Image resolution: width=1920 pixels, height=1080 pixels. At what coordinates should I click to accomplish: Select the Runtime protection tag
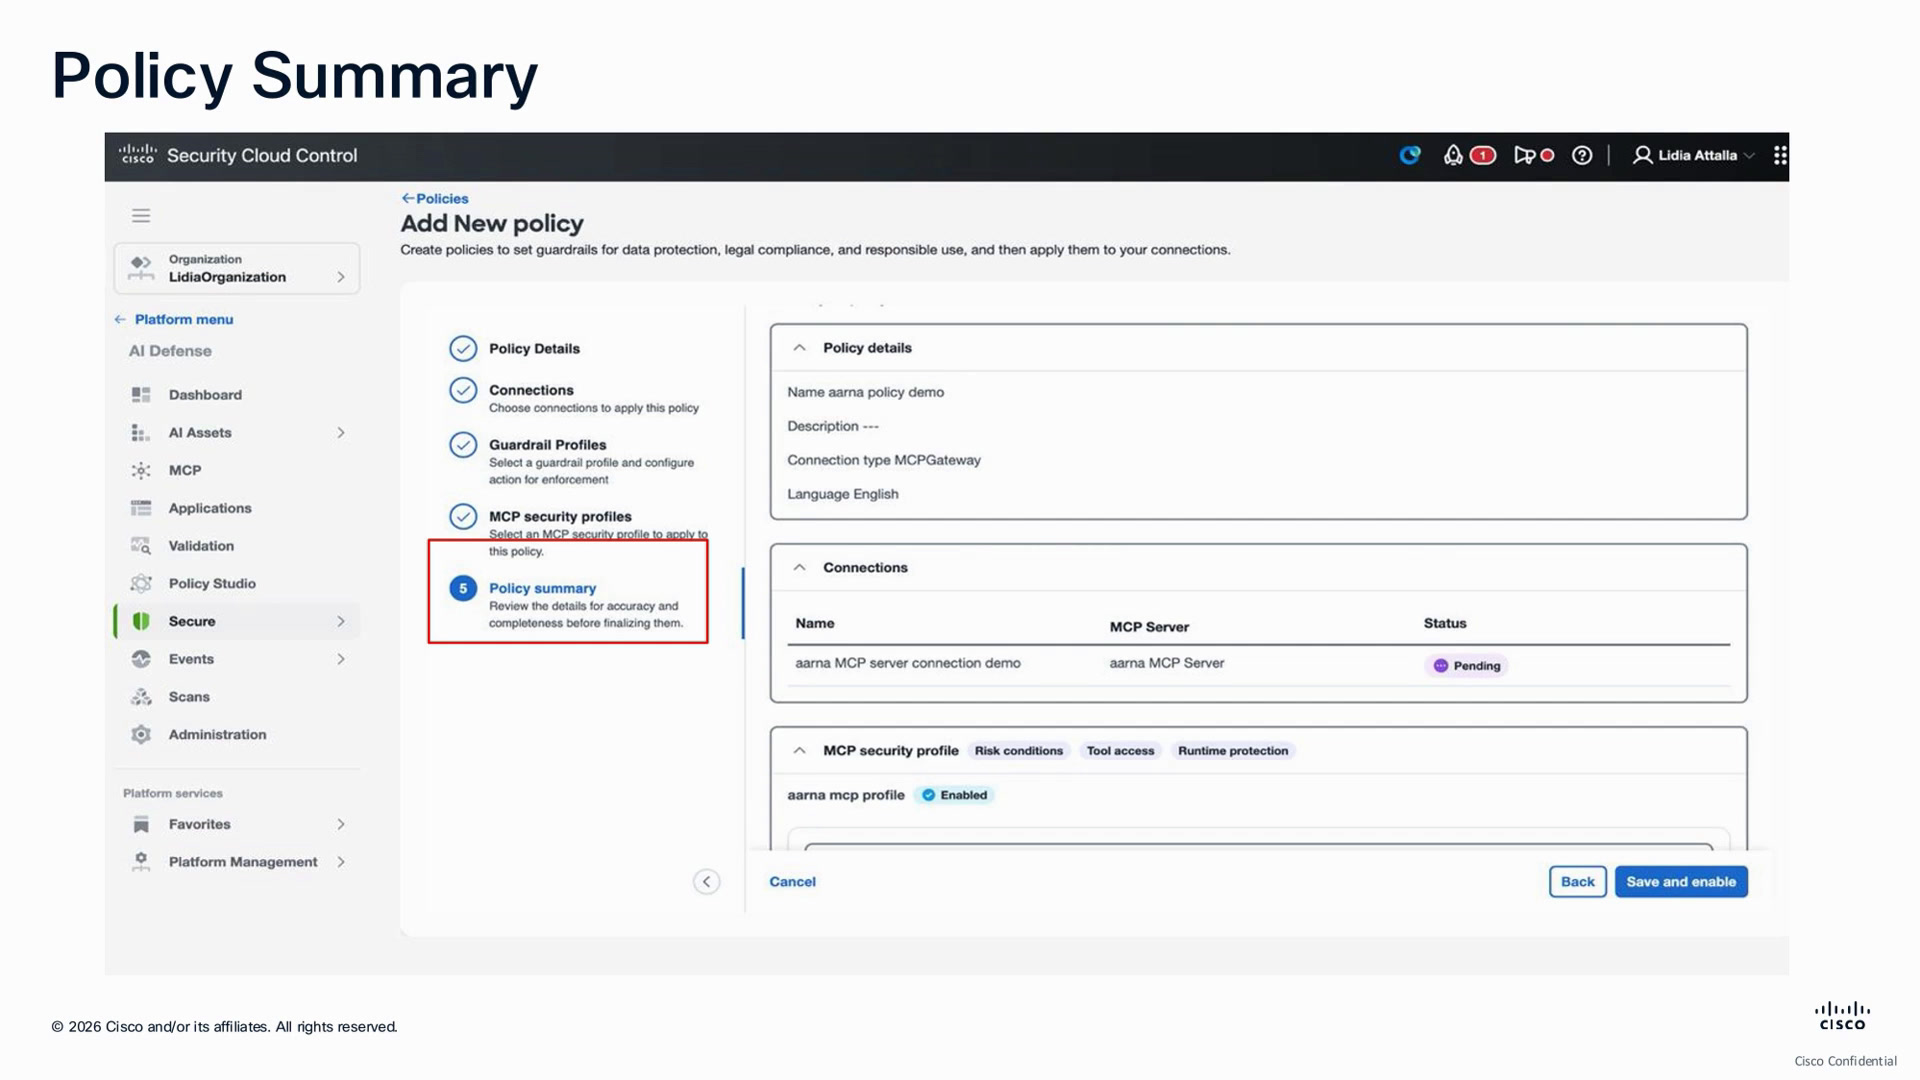1233,751
